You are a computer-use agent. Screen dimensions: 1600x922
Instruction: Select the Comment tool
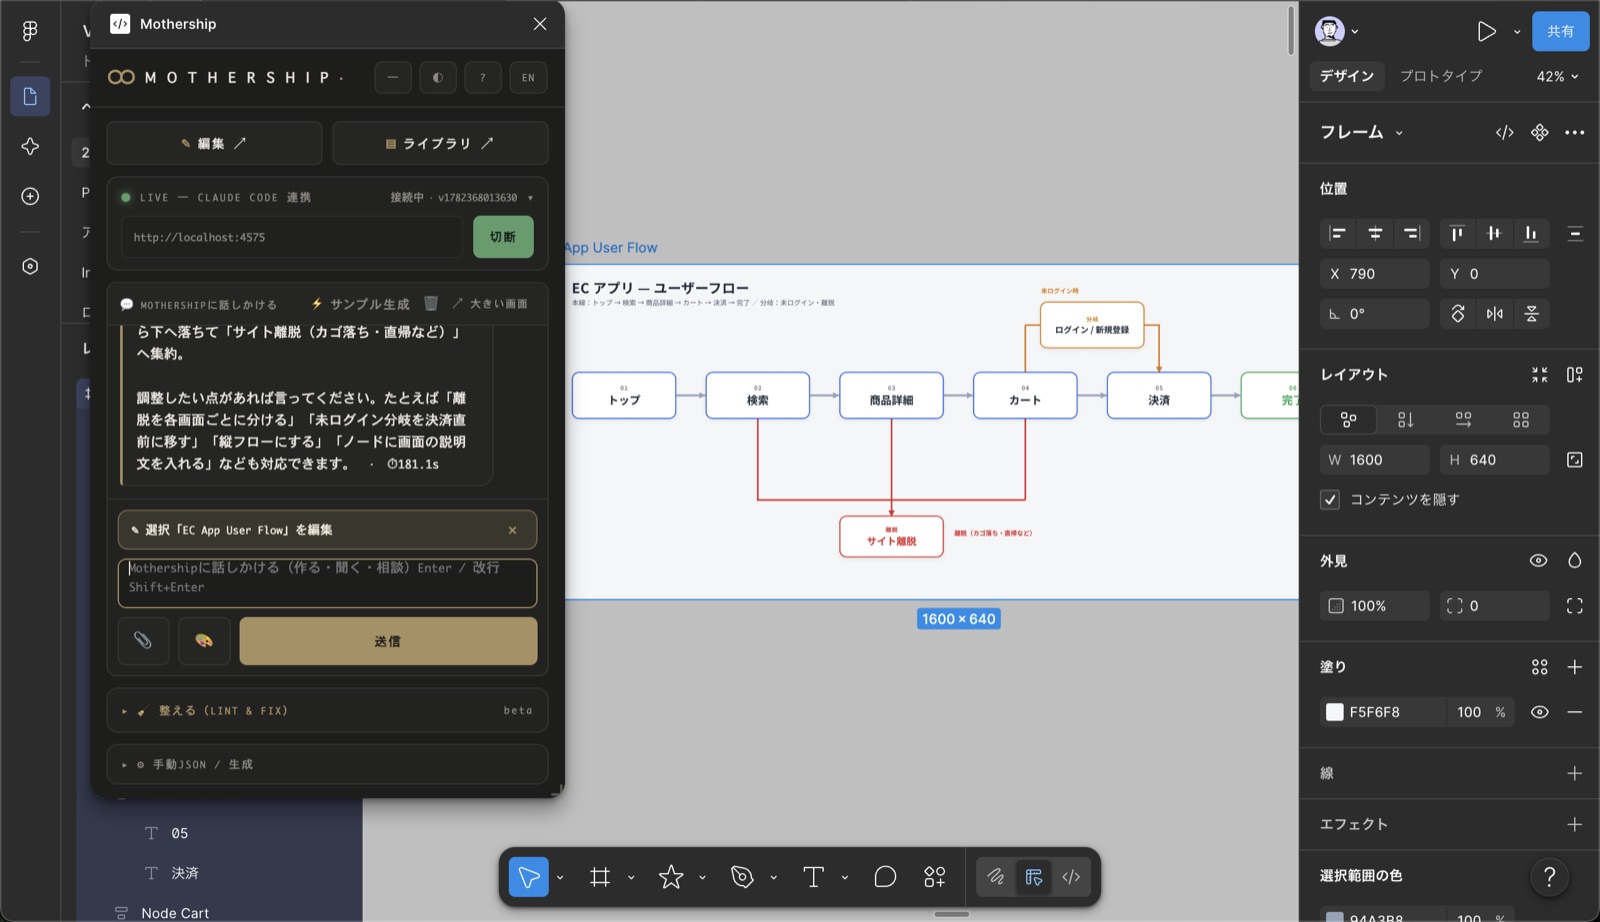[x=885, y=877]
